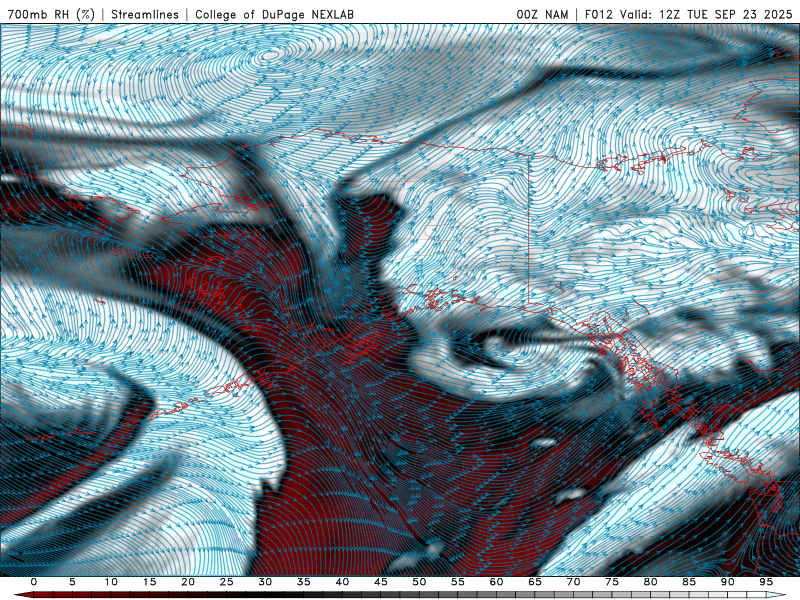Click the "F012" forecast hour label

pos(599,15)
